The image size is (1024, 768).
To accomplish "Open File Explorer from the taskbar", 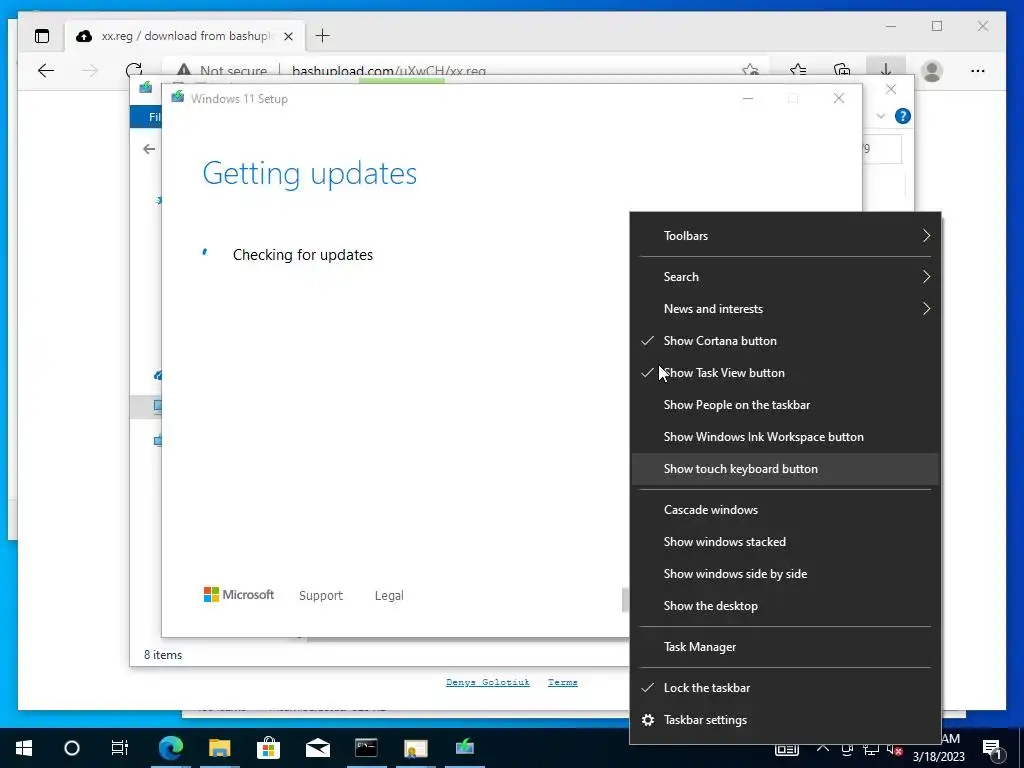I will [219, 748].
